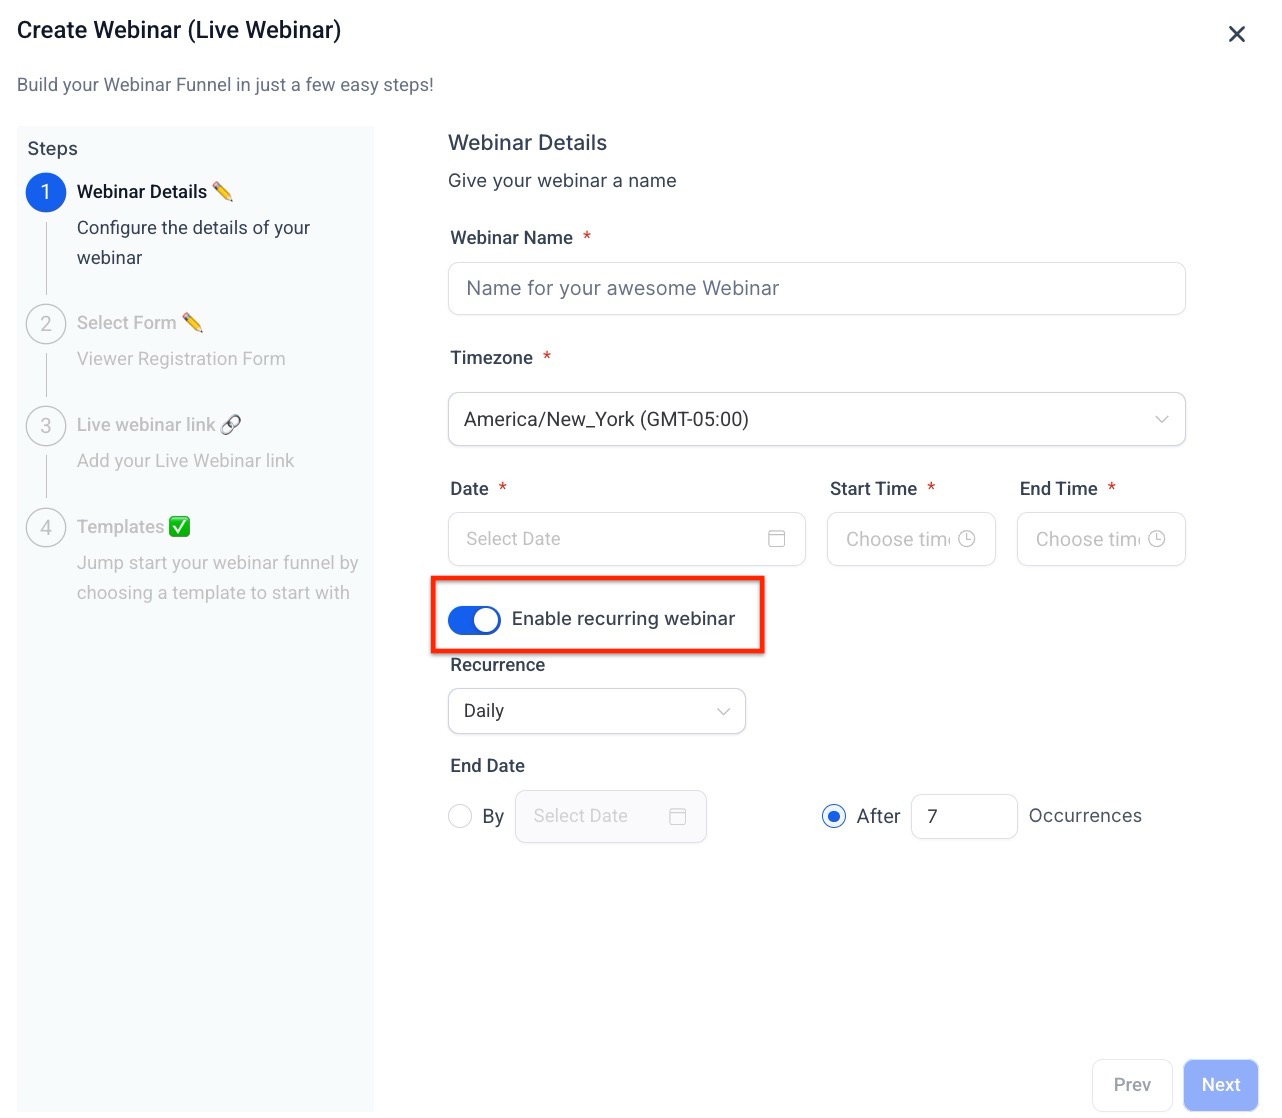The image size is (1282, 1118).
Task: Select the 'After' occurrences radio button
Action: click(834, 816)
